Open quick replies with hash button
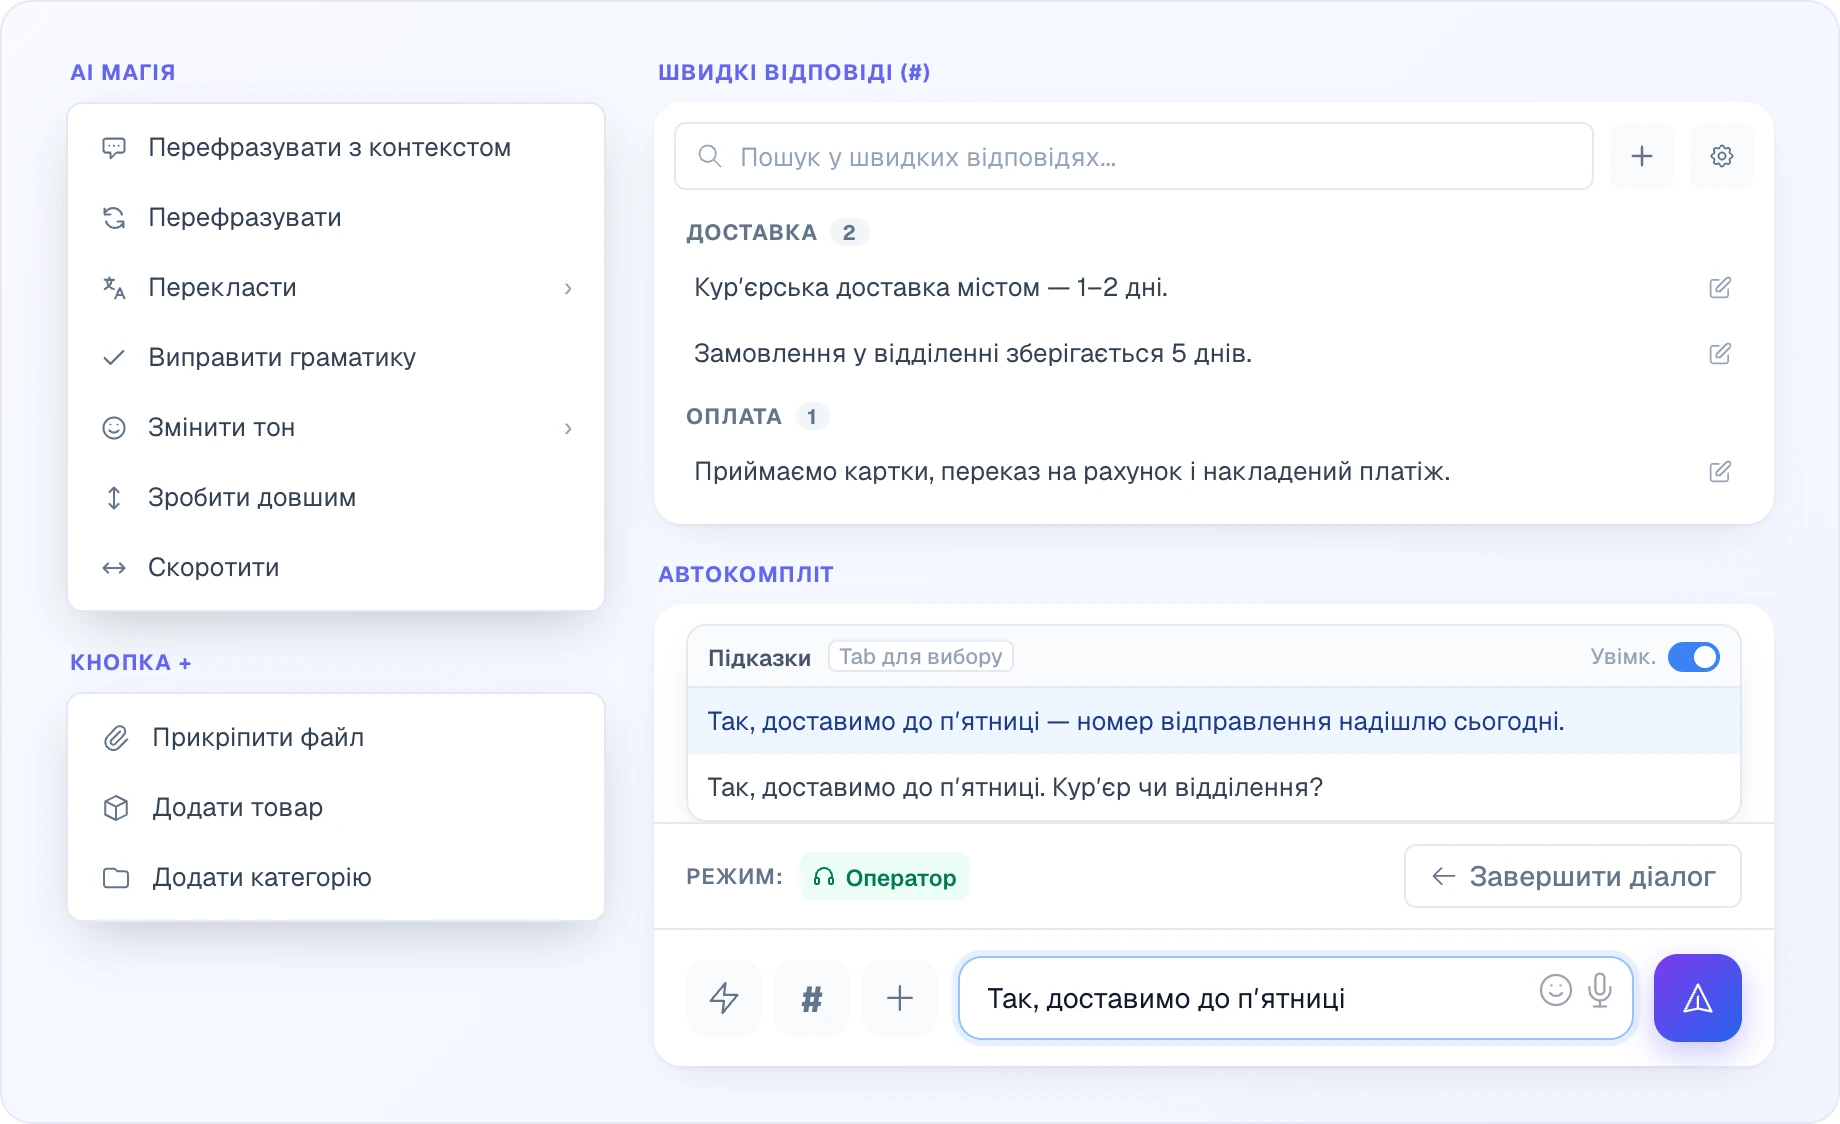The image size is (1840, 1124). 812,998
